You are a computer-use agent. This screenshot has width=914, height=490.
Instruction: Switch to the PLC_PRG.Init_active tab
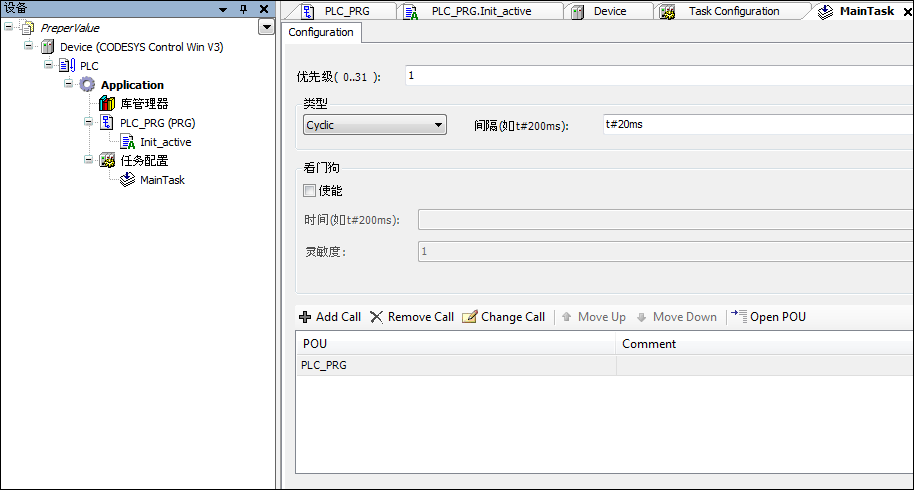[480, 11]
